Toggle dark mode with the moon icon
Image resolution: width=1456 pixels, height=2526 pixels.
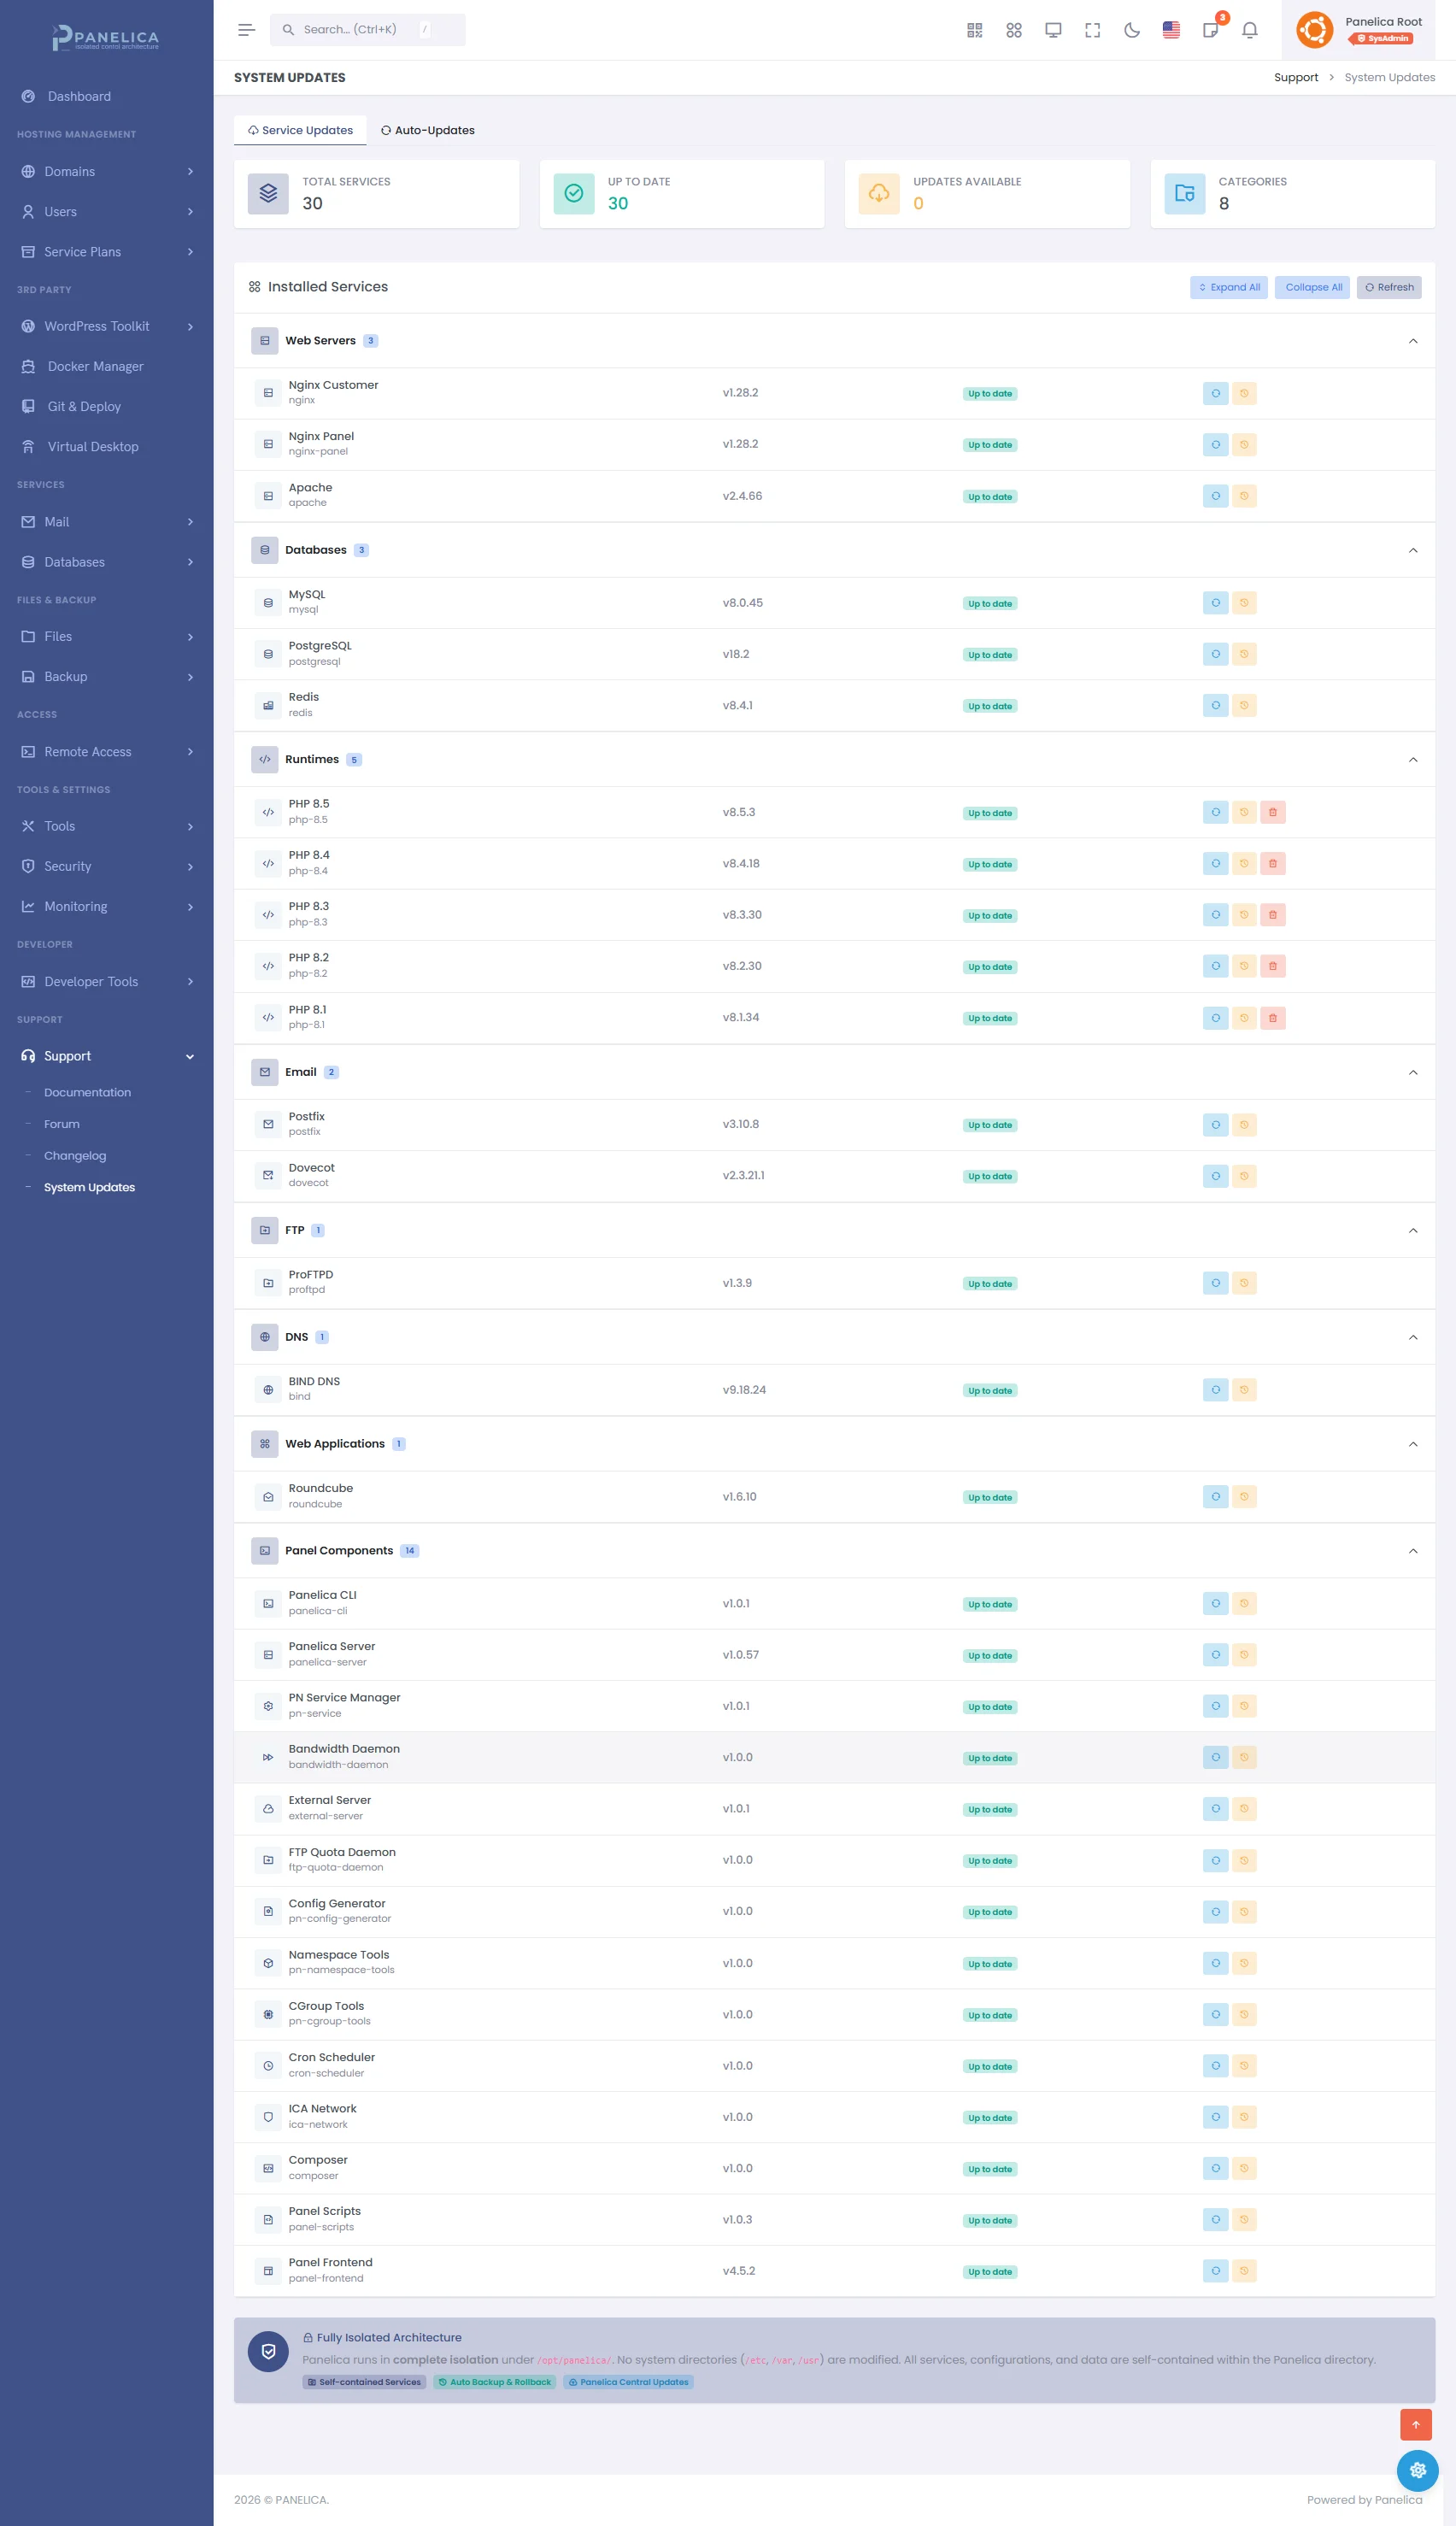pyautogui.click(x=1131, y=30)
